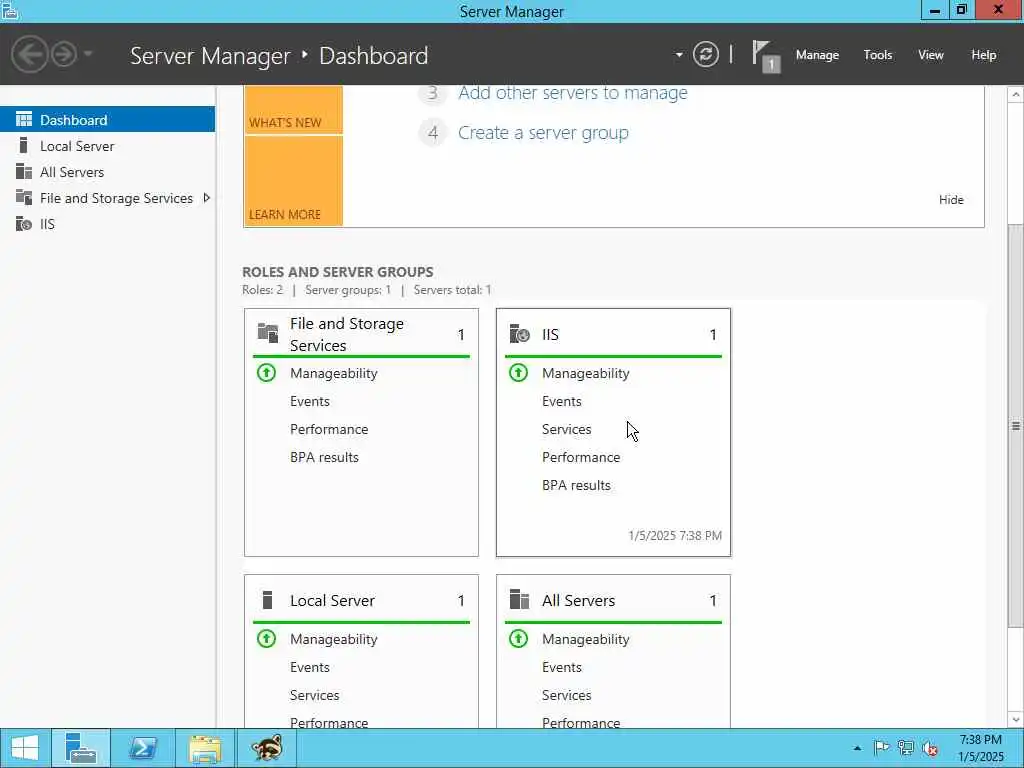The width and height of the screenshot is (1024, 768).
Task: Refresh the Server Manager dashboard
Action: click(x=706, y=54)
